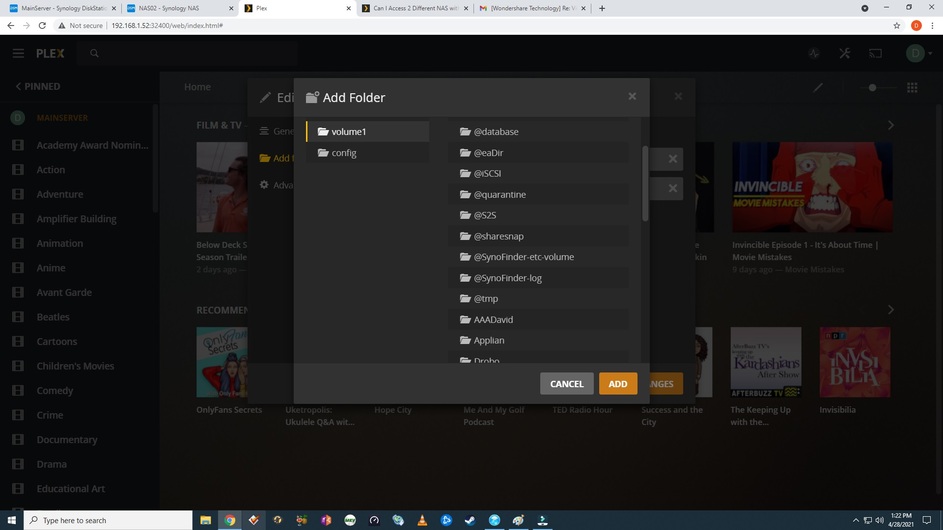Image resolution: width=943 pixels, height=530 pixels.
Task: Click the Plex cast icon
Action: coord(876,54)
